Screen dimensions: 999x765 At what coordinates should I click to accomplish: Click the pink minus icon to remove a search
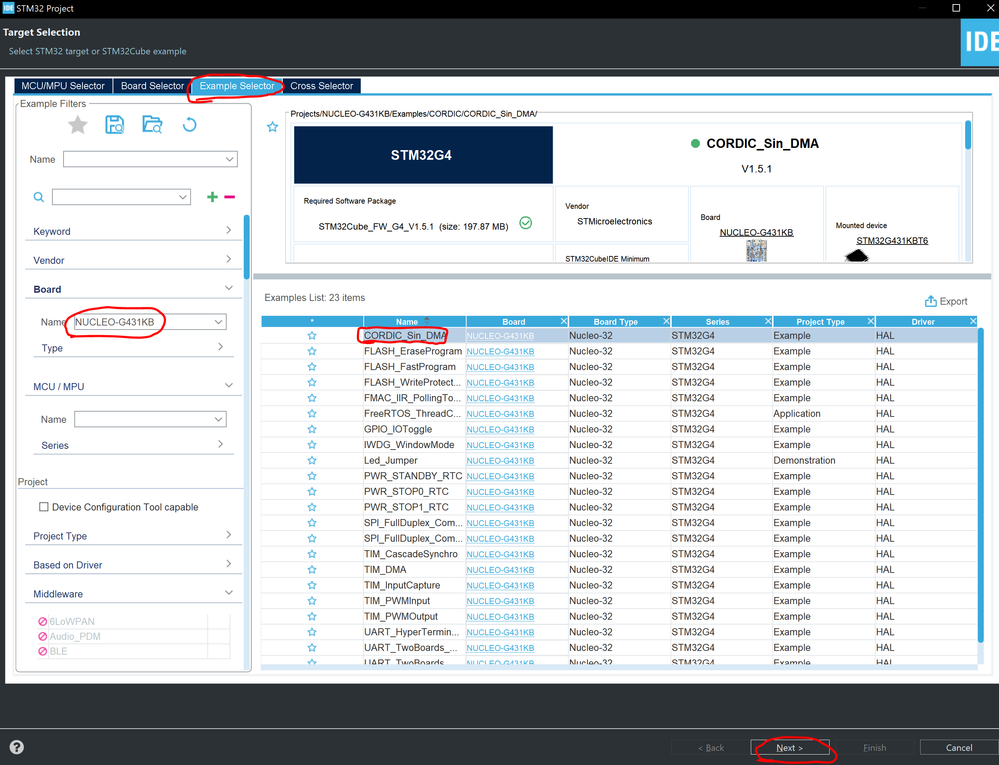pos(229,197)
